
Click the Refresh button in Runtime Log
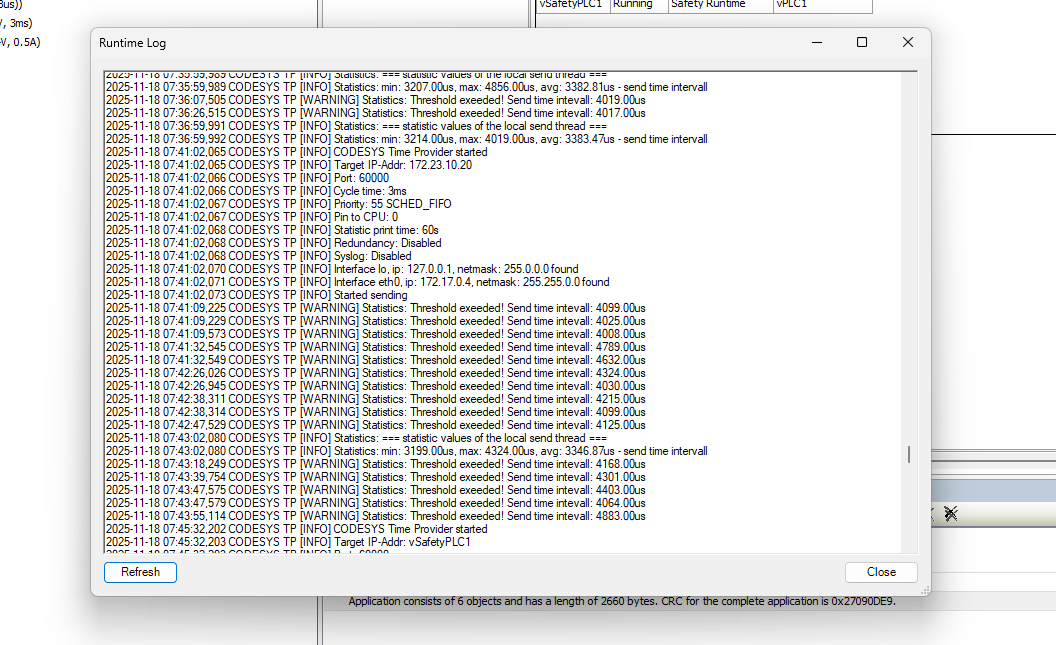coord(140,572)
